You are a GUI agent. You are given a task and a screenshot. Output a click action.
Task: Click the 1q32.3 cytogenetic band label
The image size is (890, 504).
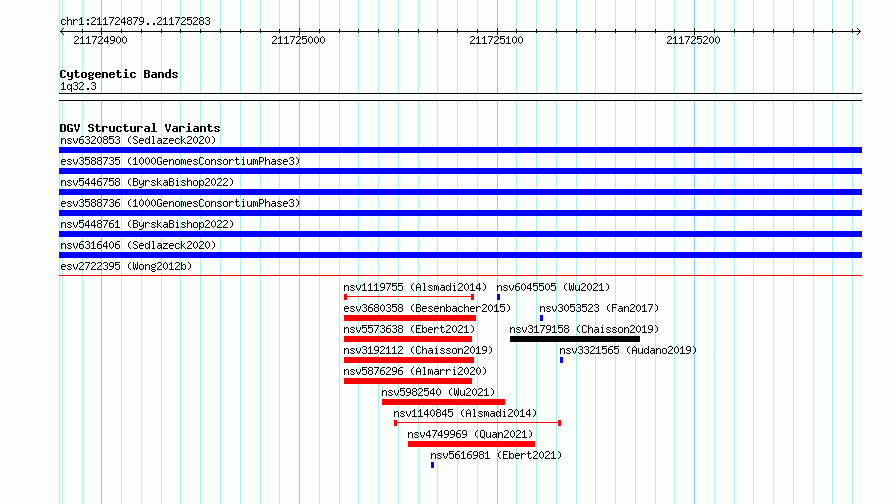(x=78, y=87)
